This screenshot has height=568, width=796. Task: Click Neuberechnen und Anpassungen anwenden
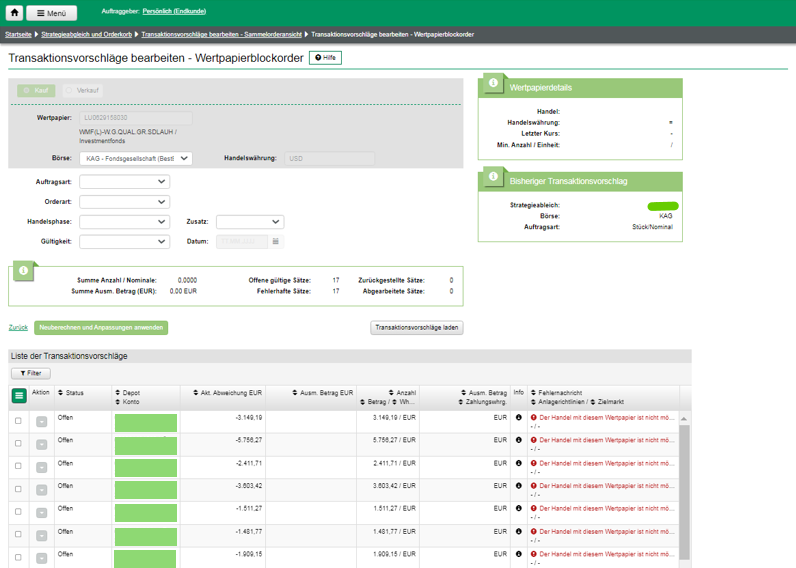101,328
